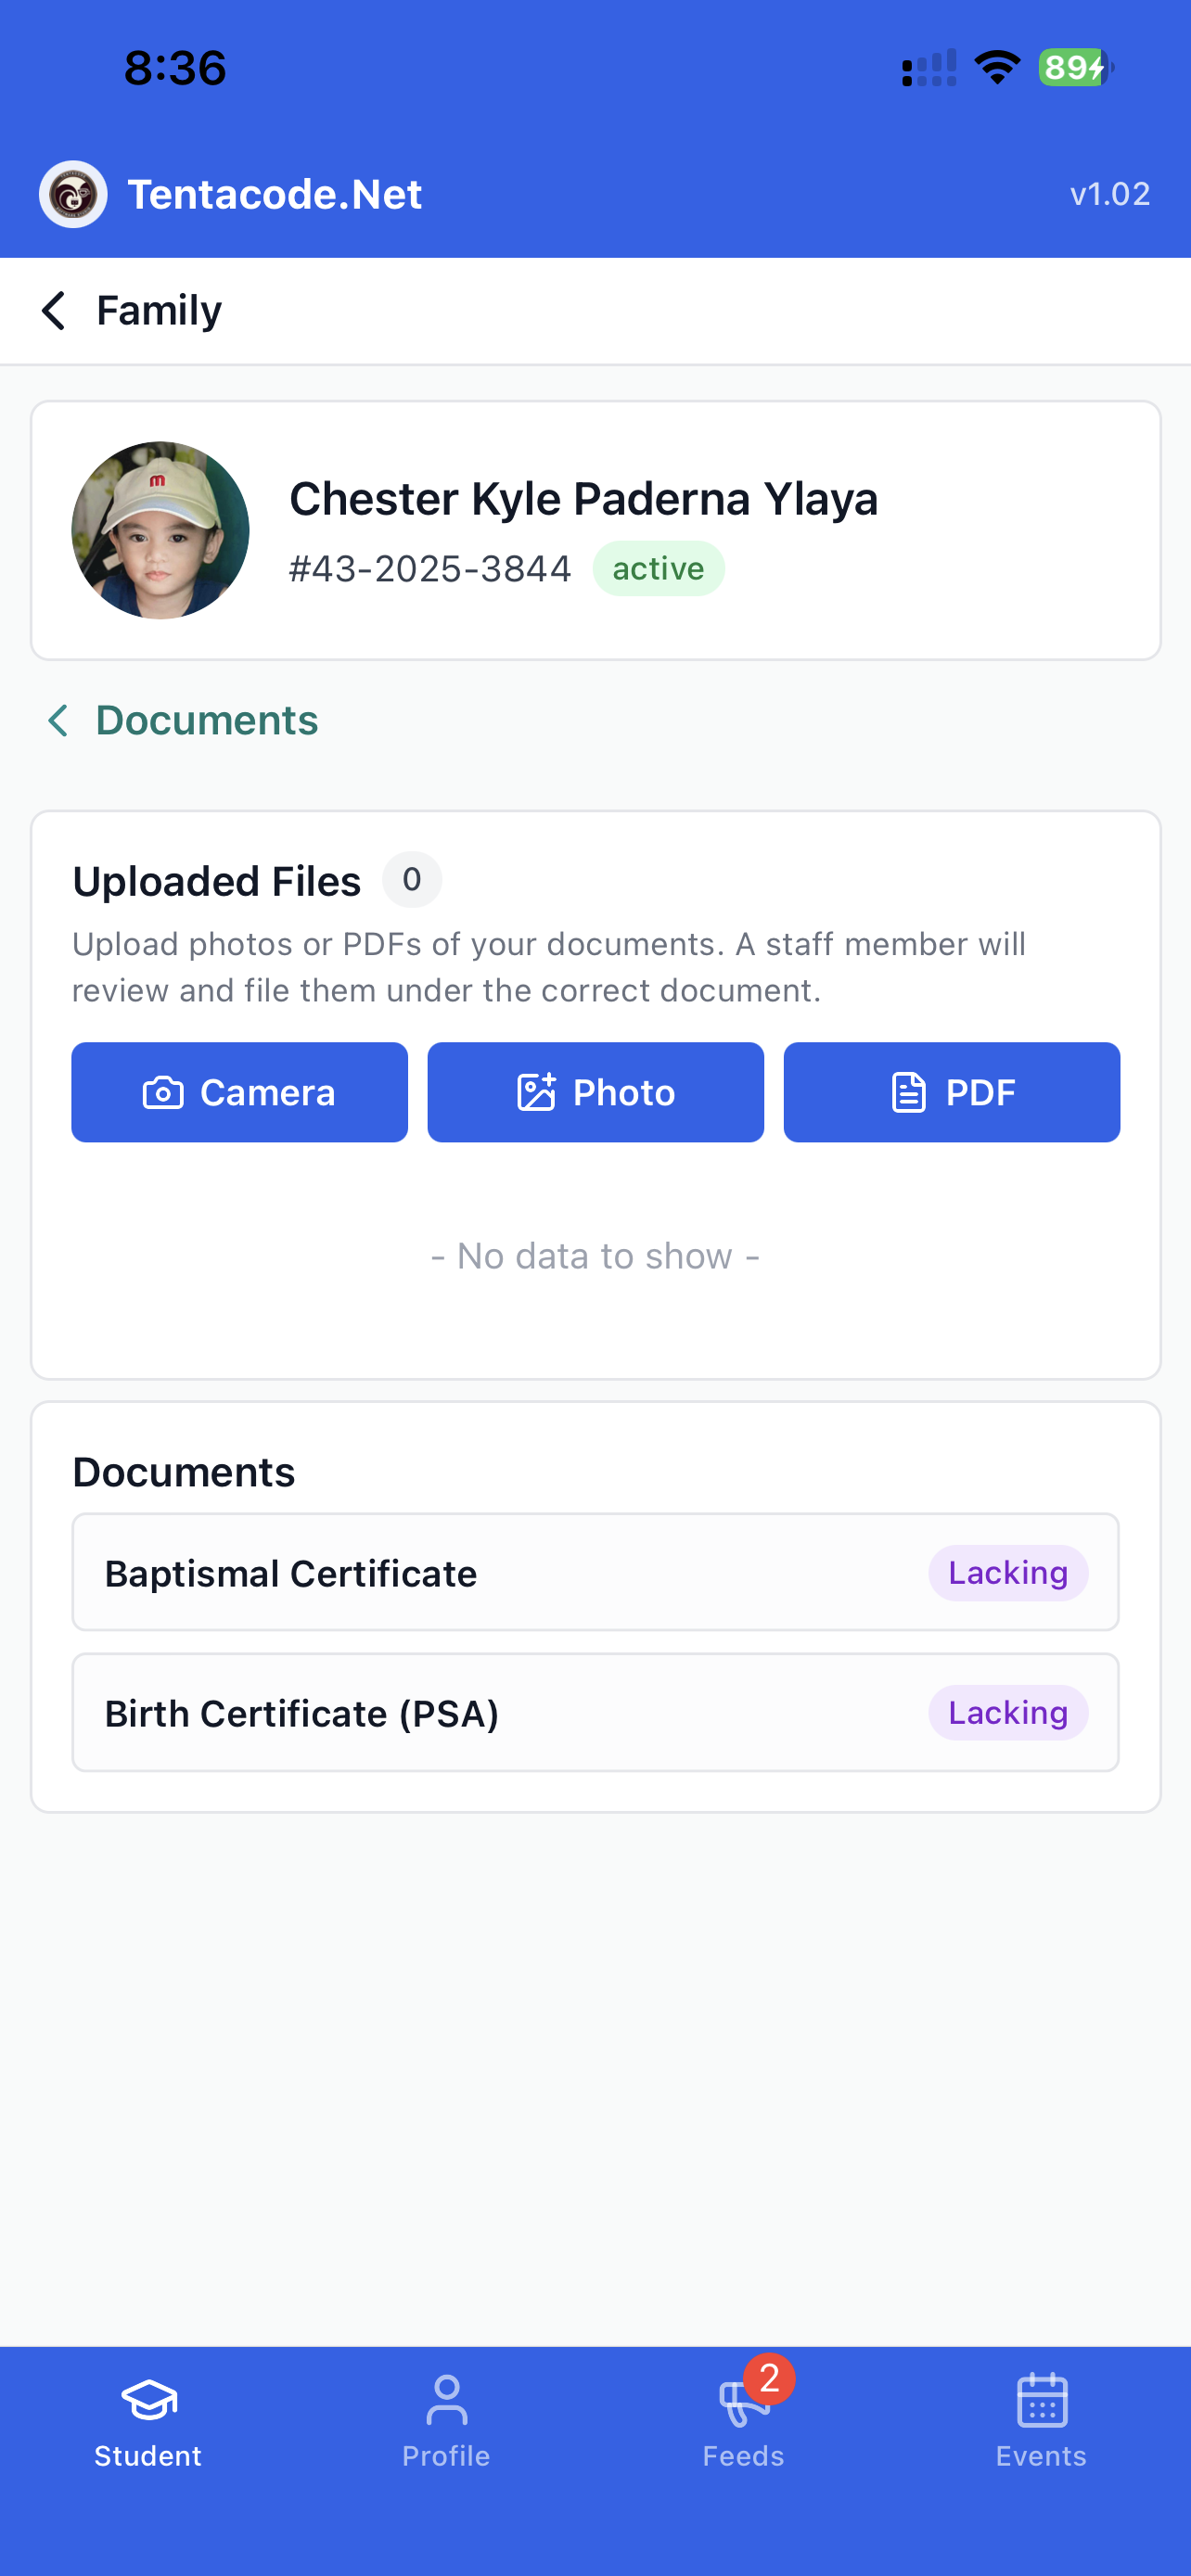1191x2576 pixels.
Task: Tap the v1.02 version label
Action: [x=1110, y=194]
